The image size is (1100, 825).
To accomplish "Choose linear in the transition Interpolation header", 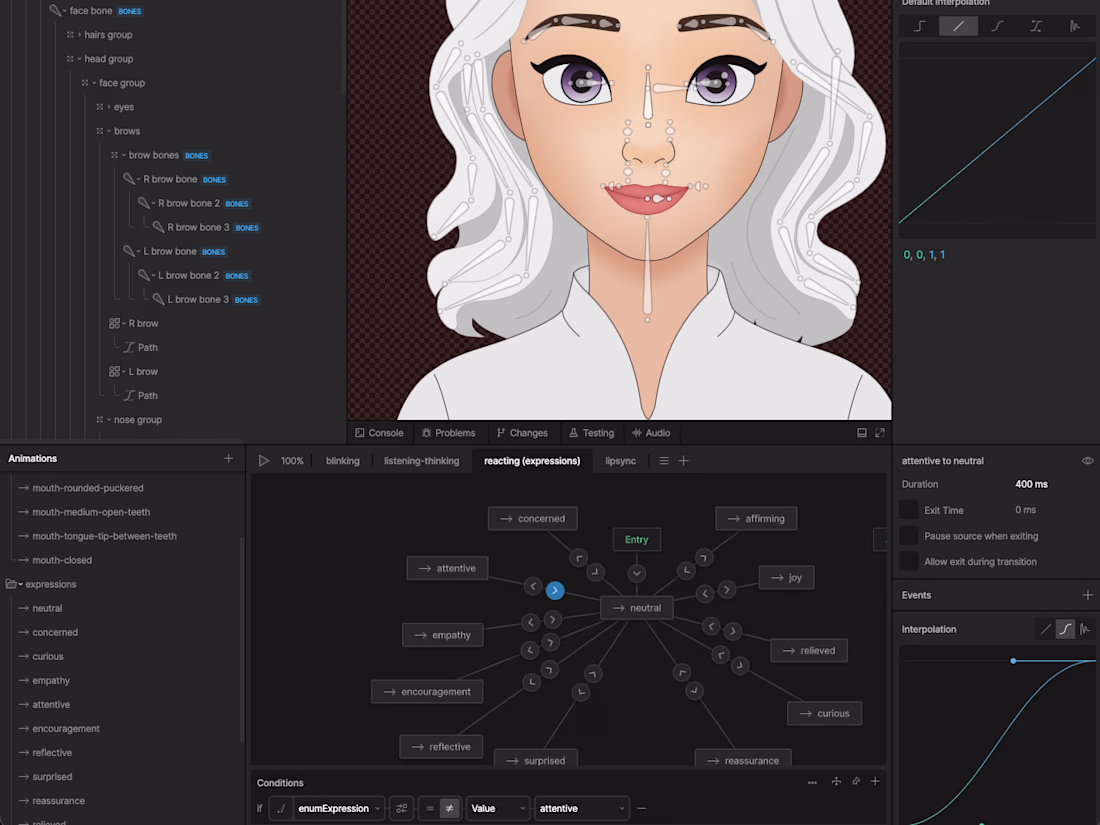I will (x=1045, y=629).
